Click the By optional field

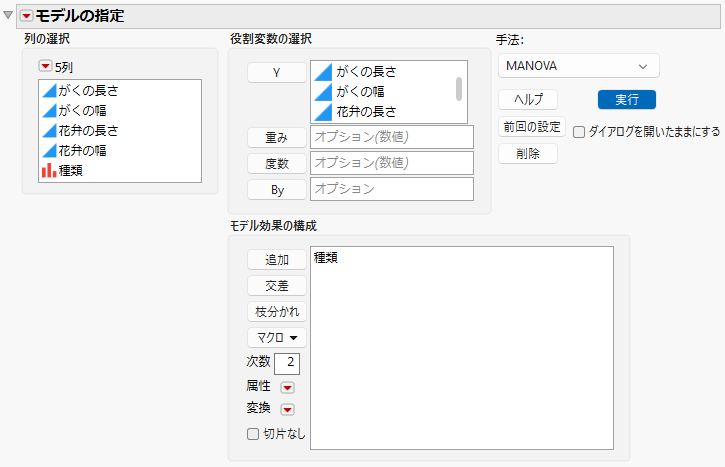tap(392, 189)
